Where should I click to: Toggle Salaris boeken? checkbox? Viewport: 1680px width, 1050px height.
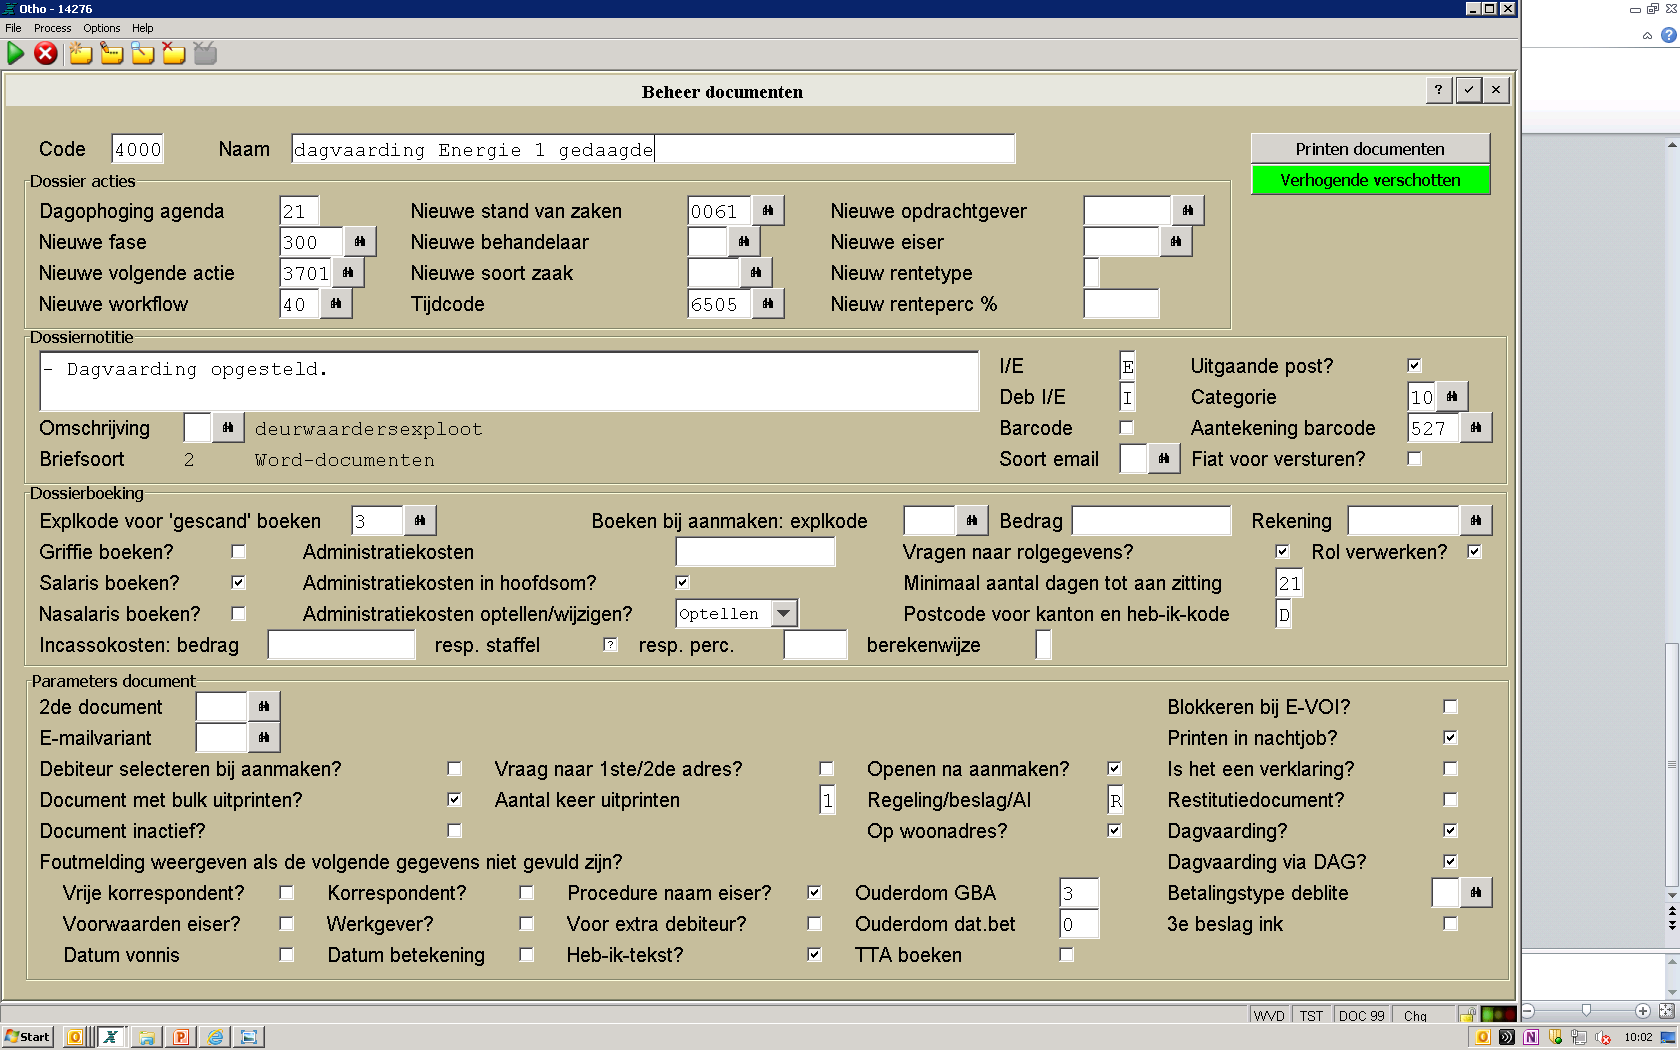pos(238,583)
